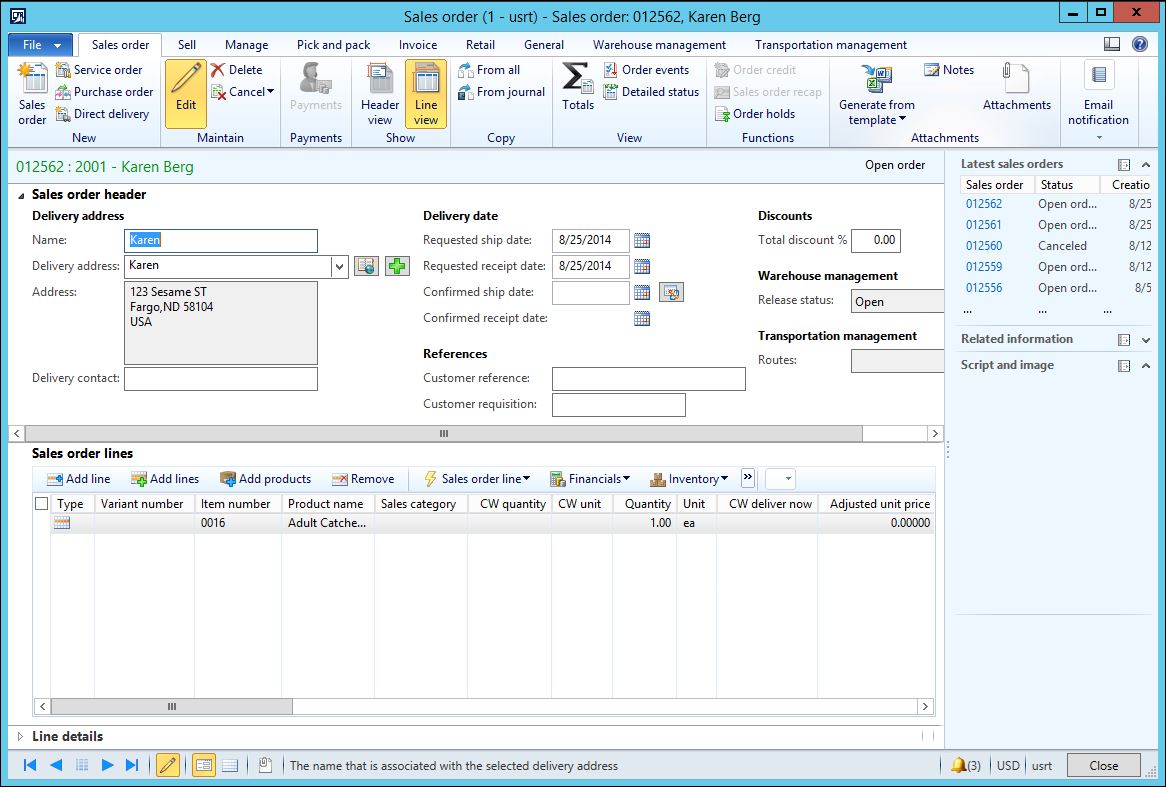Open the Requested ship date calendar picker
This screenshot has width=1166, height=787.
(x=642, y=240)
